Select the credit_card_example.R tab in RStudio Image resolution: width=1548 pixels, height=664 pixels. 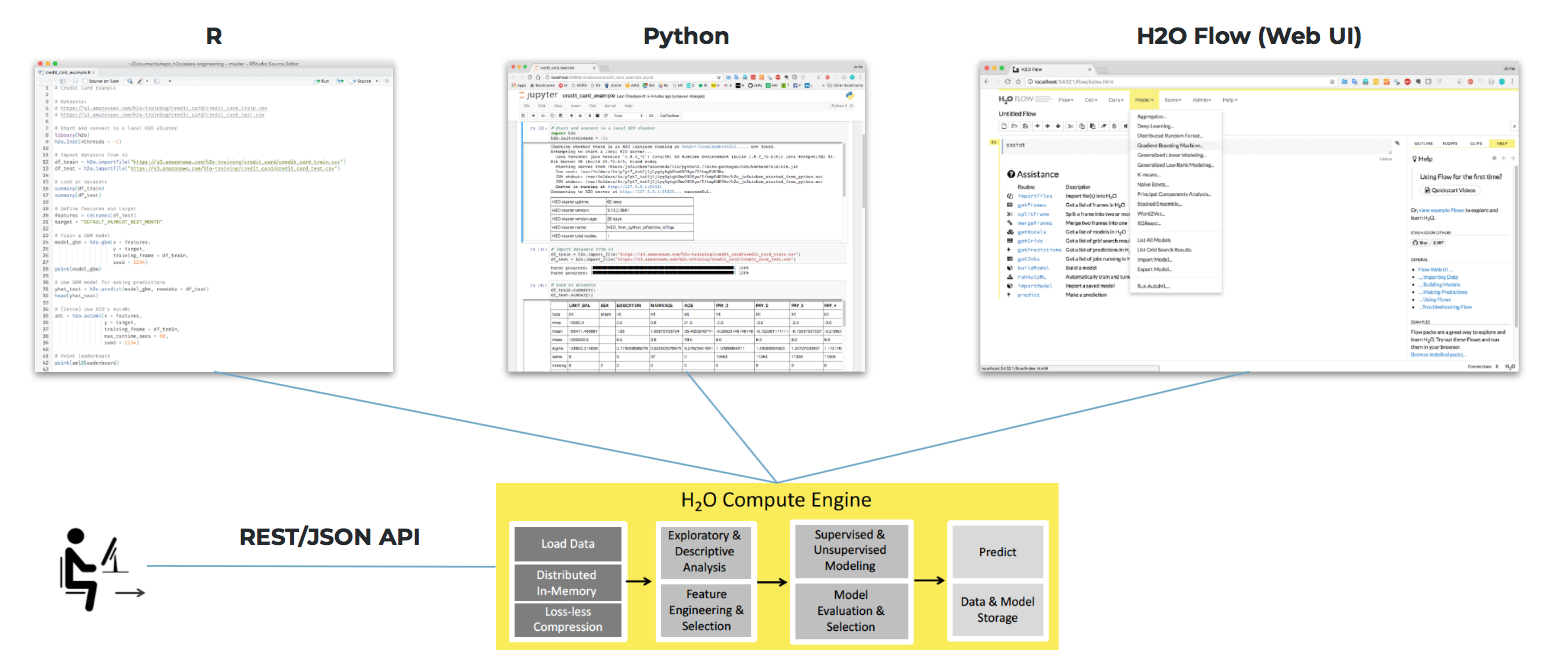tap(66, 72)
